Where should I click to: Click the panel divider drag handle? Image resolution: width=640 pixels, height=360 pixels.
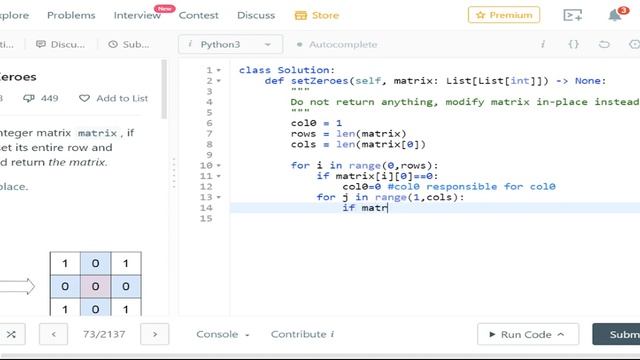174,173
